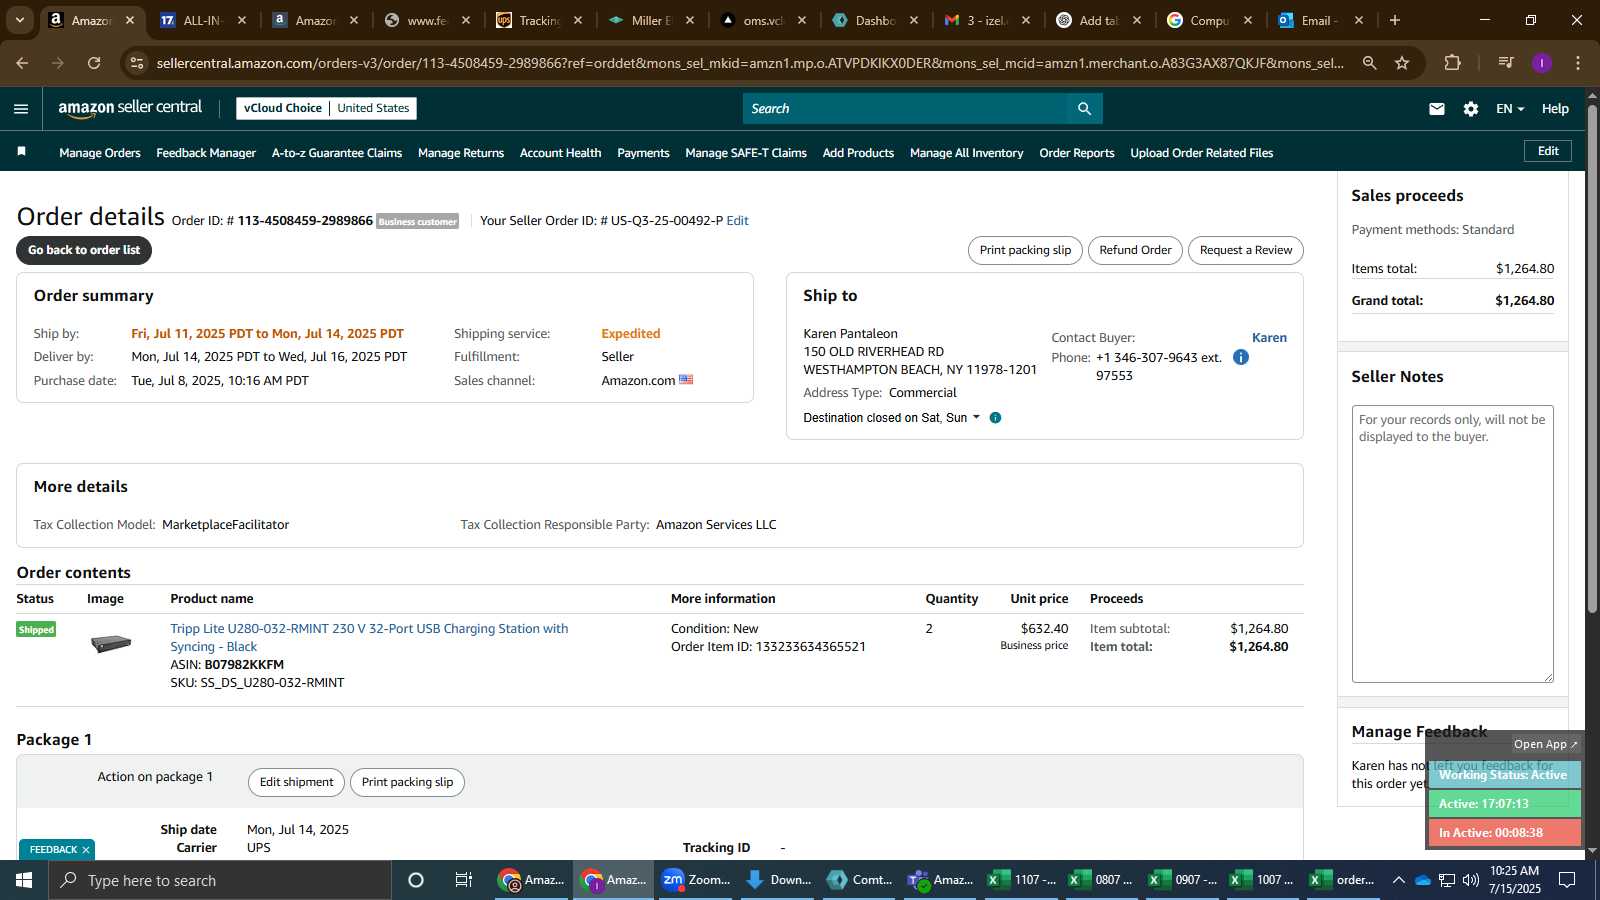Open the Windows Start menu

[x=24, y=880]
